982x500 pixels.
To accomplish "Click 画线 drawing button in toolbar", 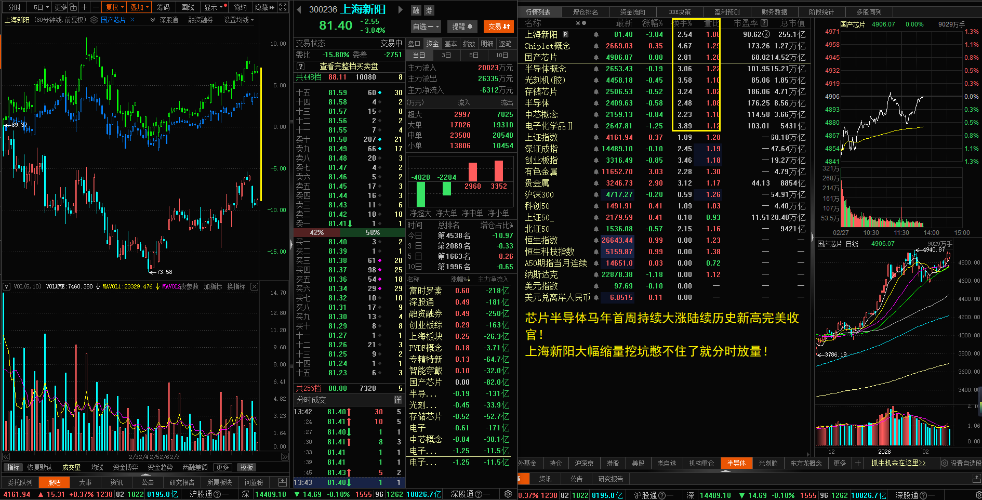I will pos(187,8).
